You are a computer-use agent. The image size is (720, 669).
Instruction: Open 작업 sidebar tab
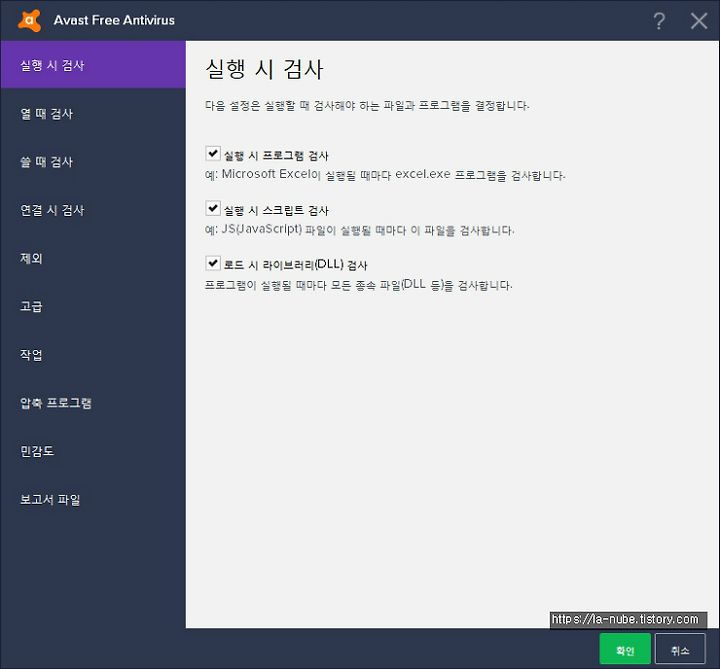[x=93, y=354]
